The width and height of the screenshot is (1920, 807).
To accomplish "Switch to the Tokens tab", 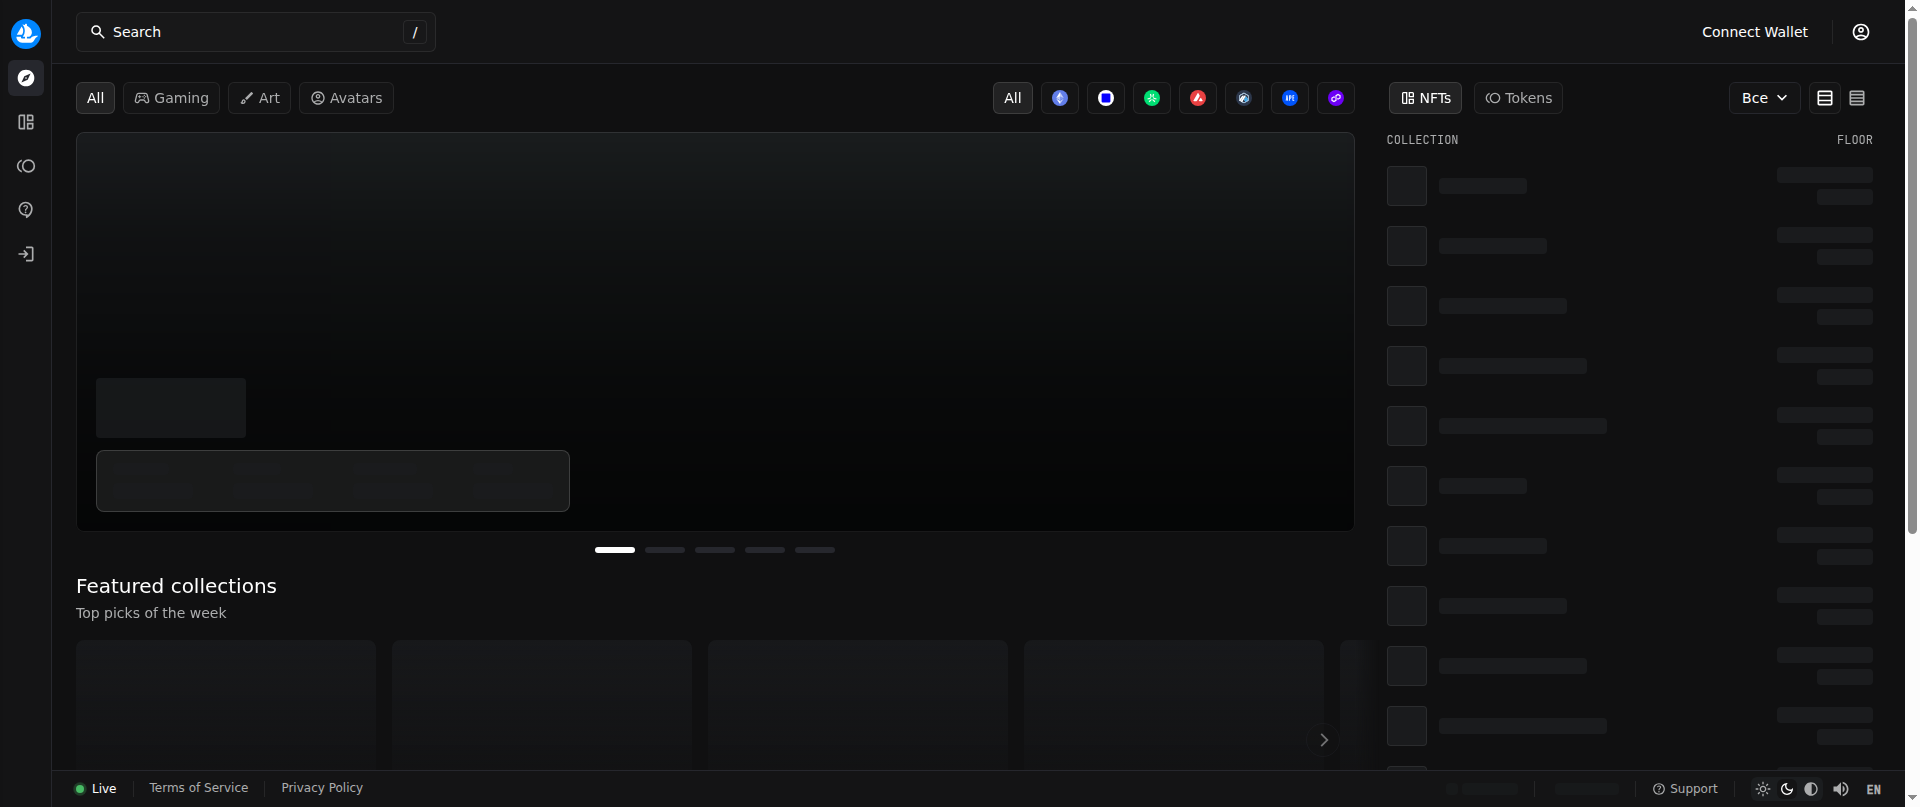I will point(1518,98).
